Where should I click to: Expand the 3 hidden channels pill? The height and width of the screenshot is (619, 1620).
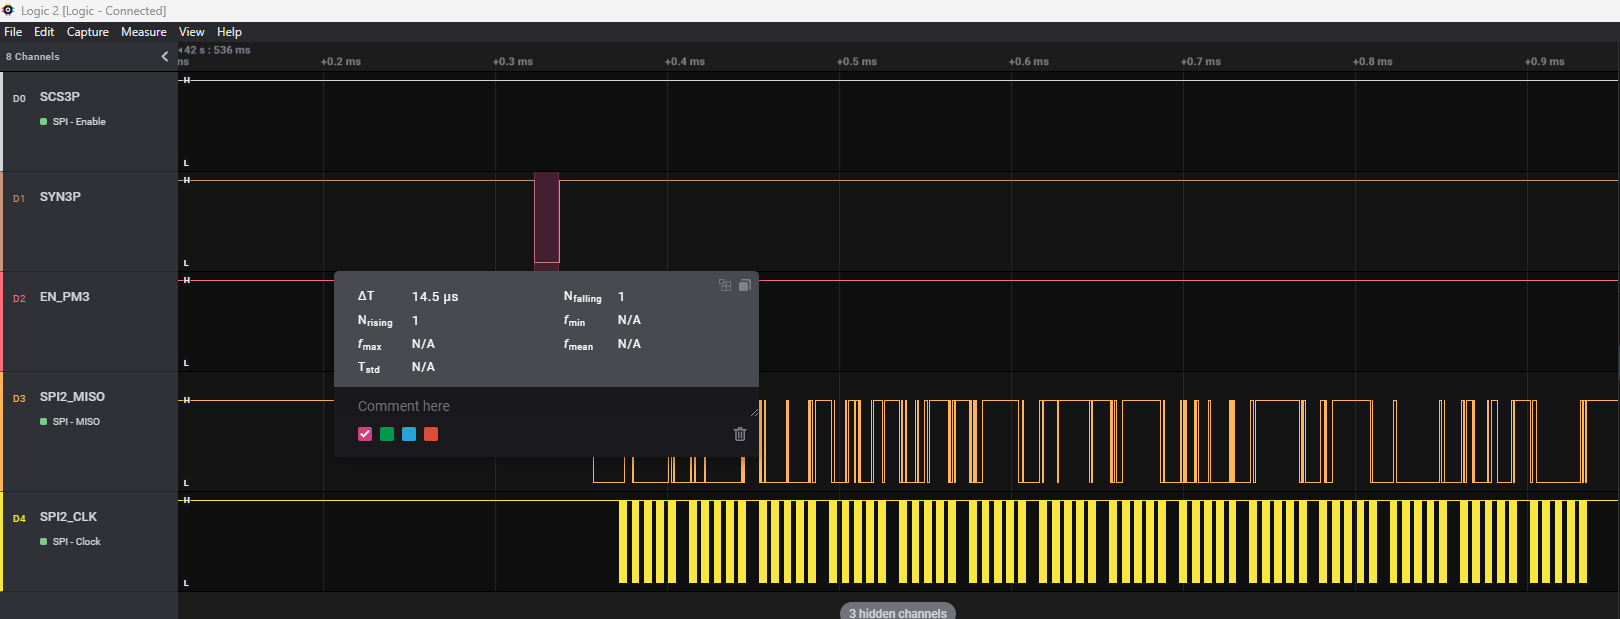point(897,612)
